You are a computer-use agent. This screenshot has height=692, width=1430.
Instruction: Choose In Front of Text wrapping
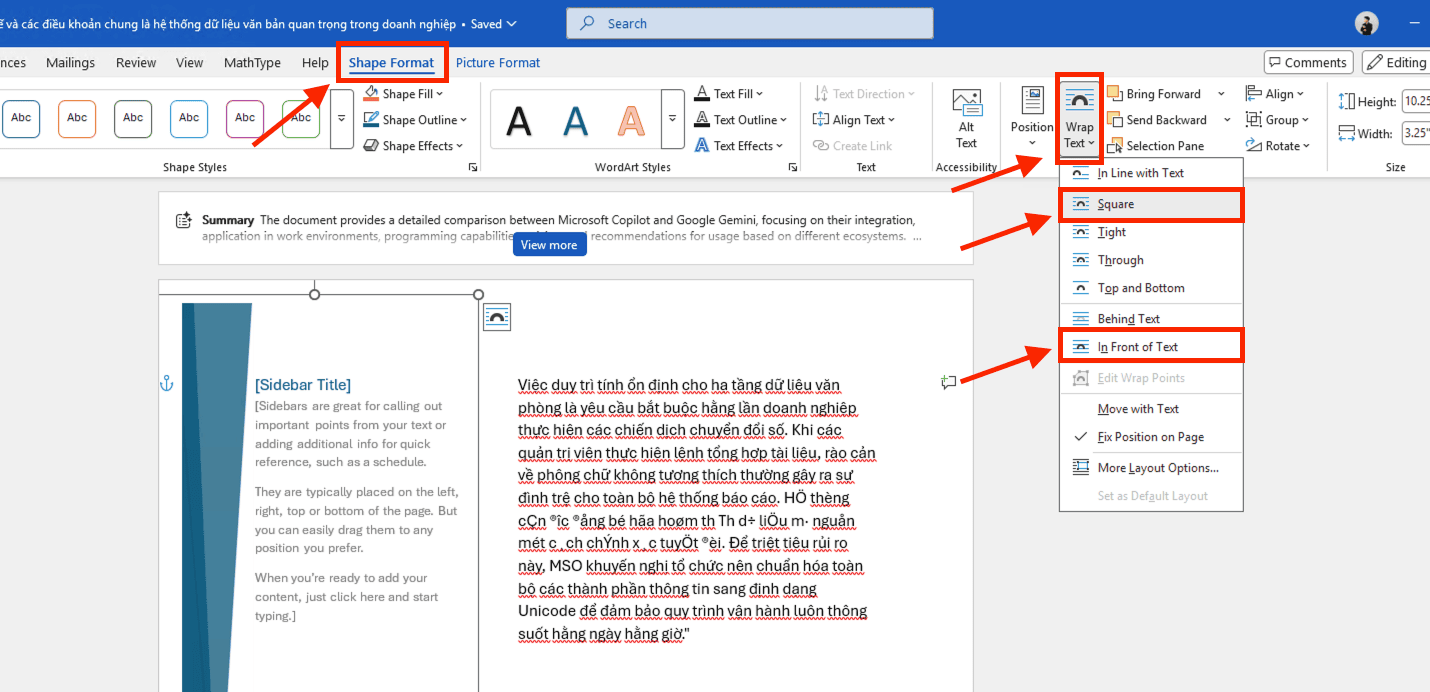[1151, 347]
